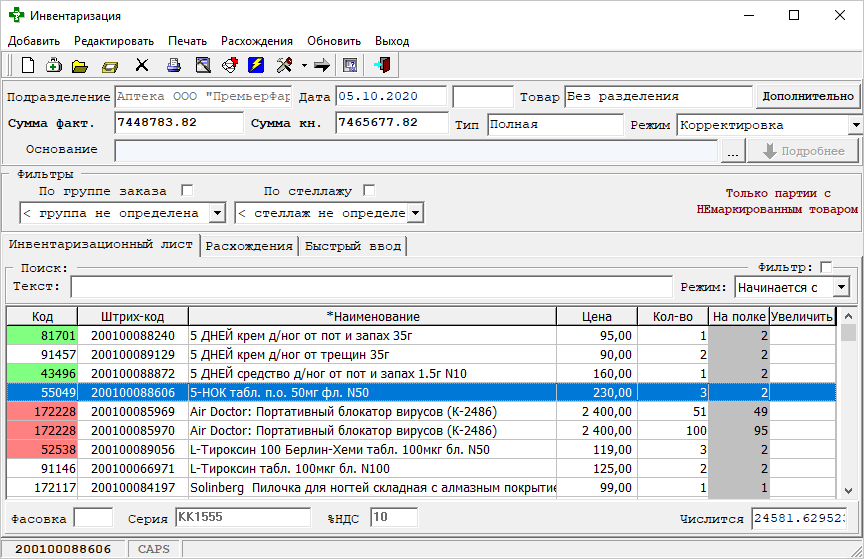Expand the 'группа не определена' dropdown
The width and height of the screenshot is (864, 559).
point(218,213)
